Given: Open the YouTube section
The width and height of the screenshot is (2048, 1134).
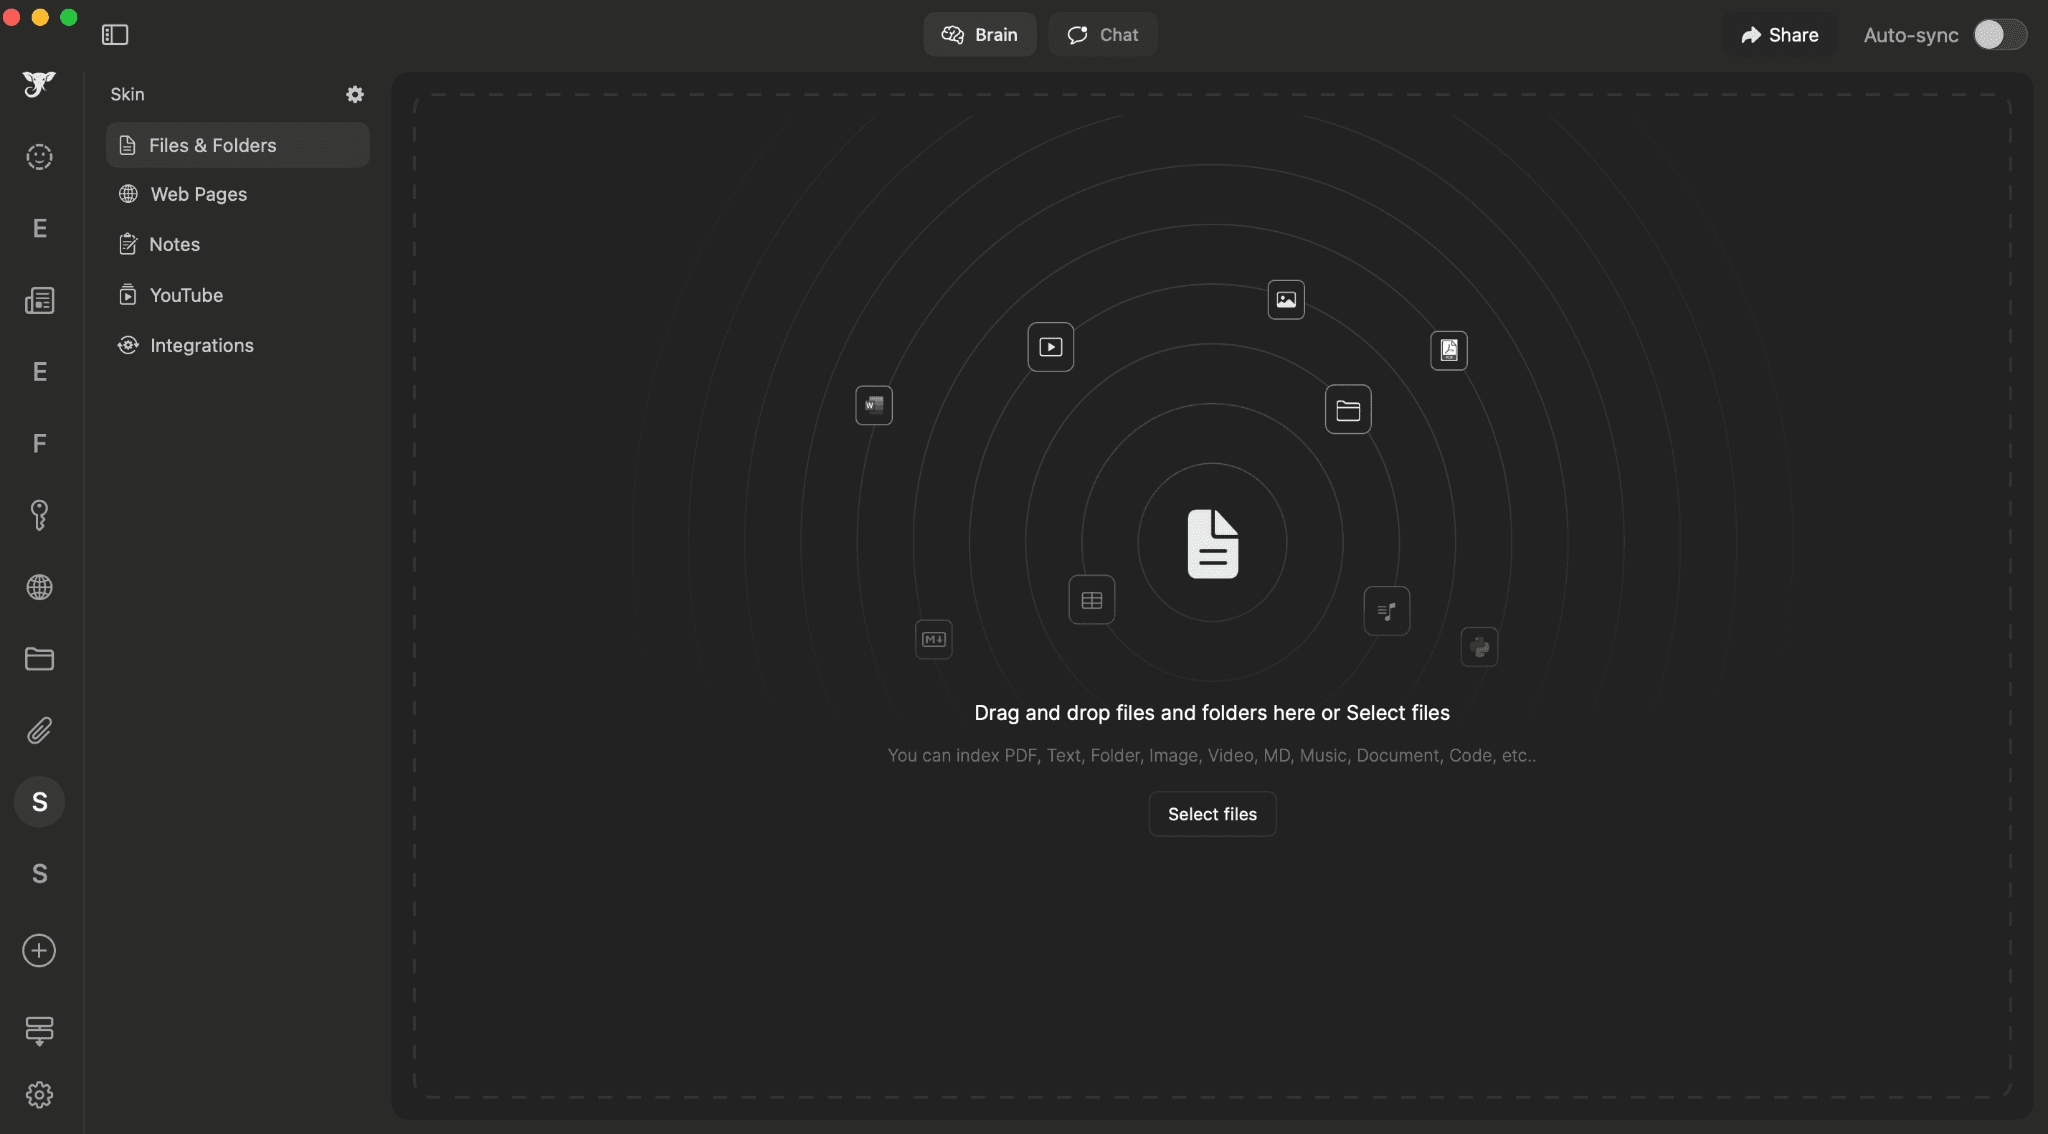Looking at the screenshot, I should coord(186,295).
